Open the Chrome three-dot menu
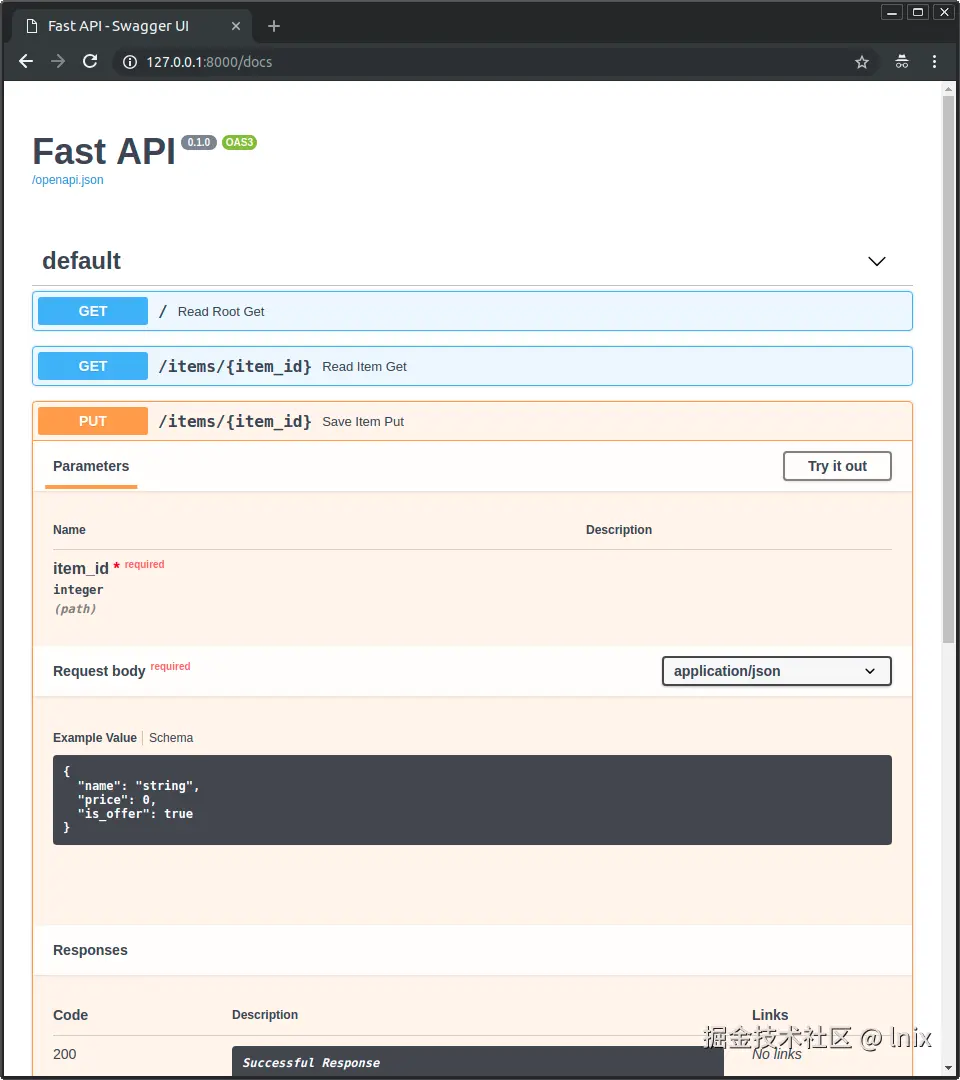The image size is (960, 1080). pos(934,61)
